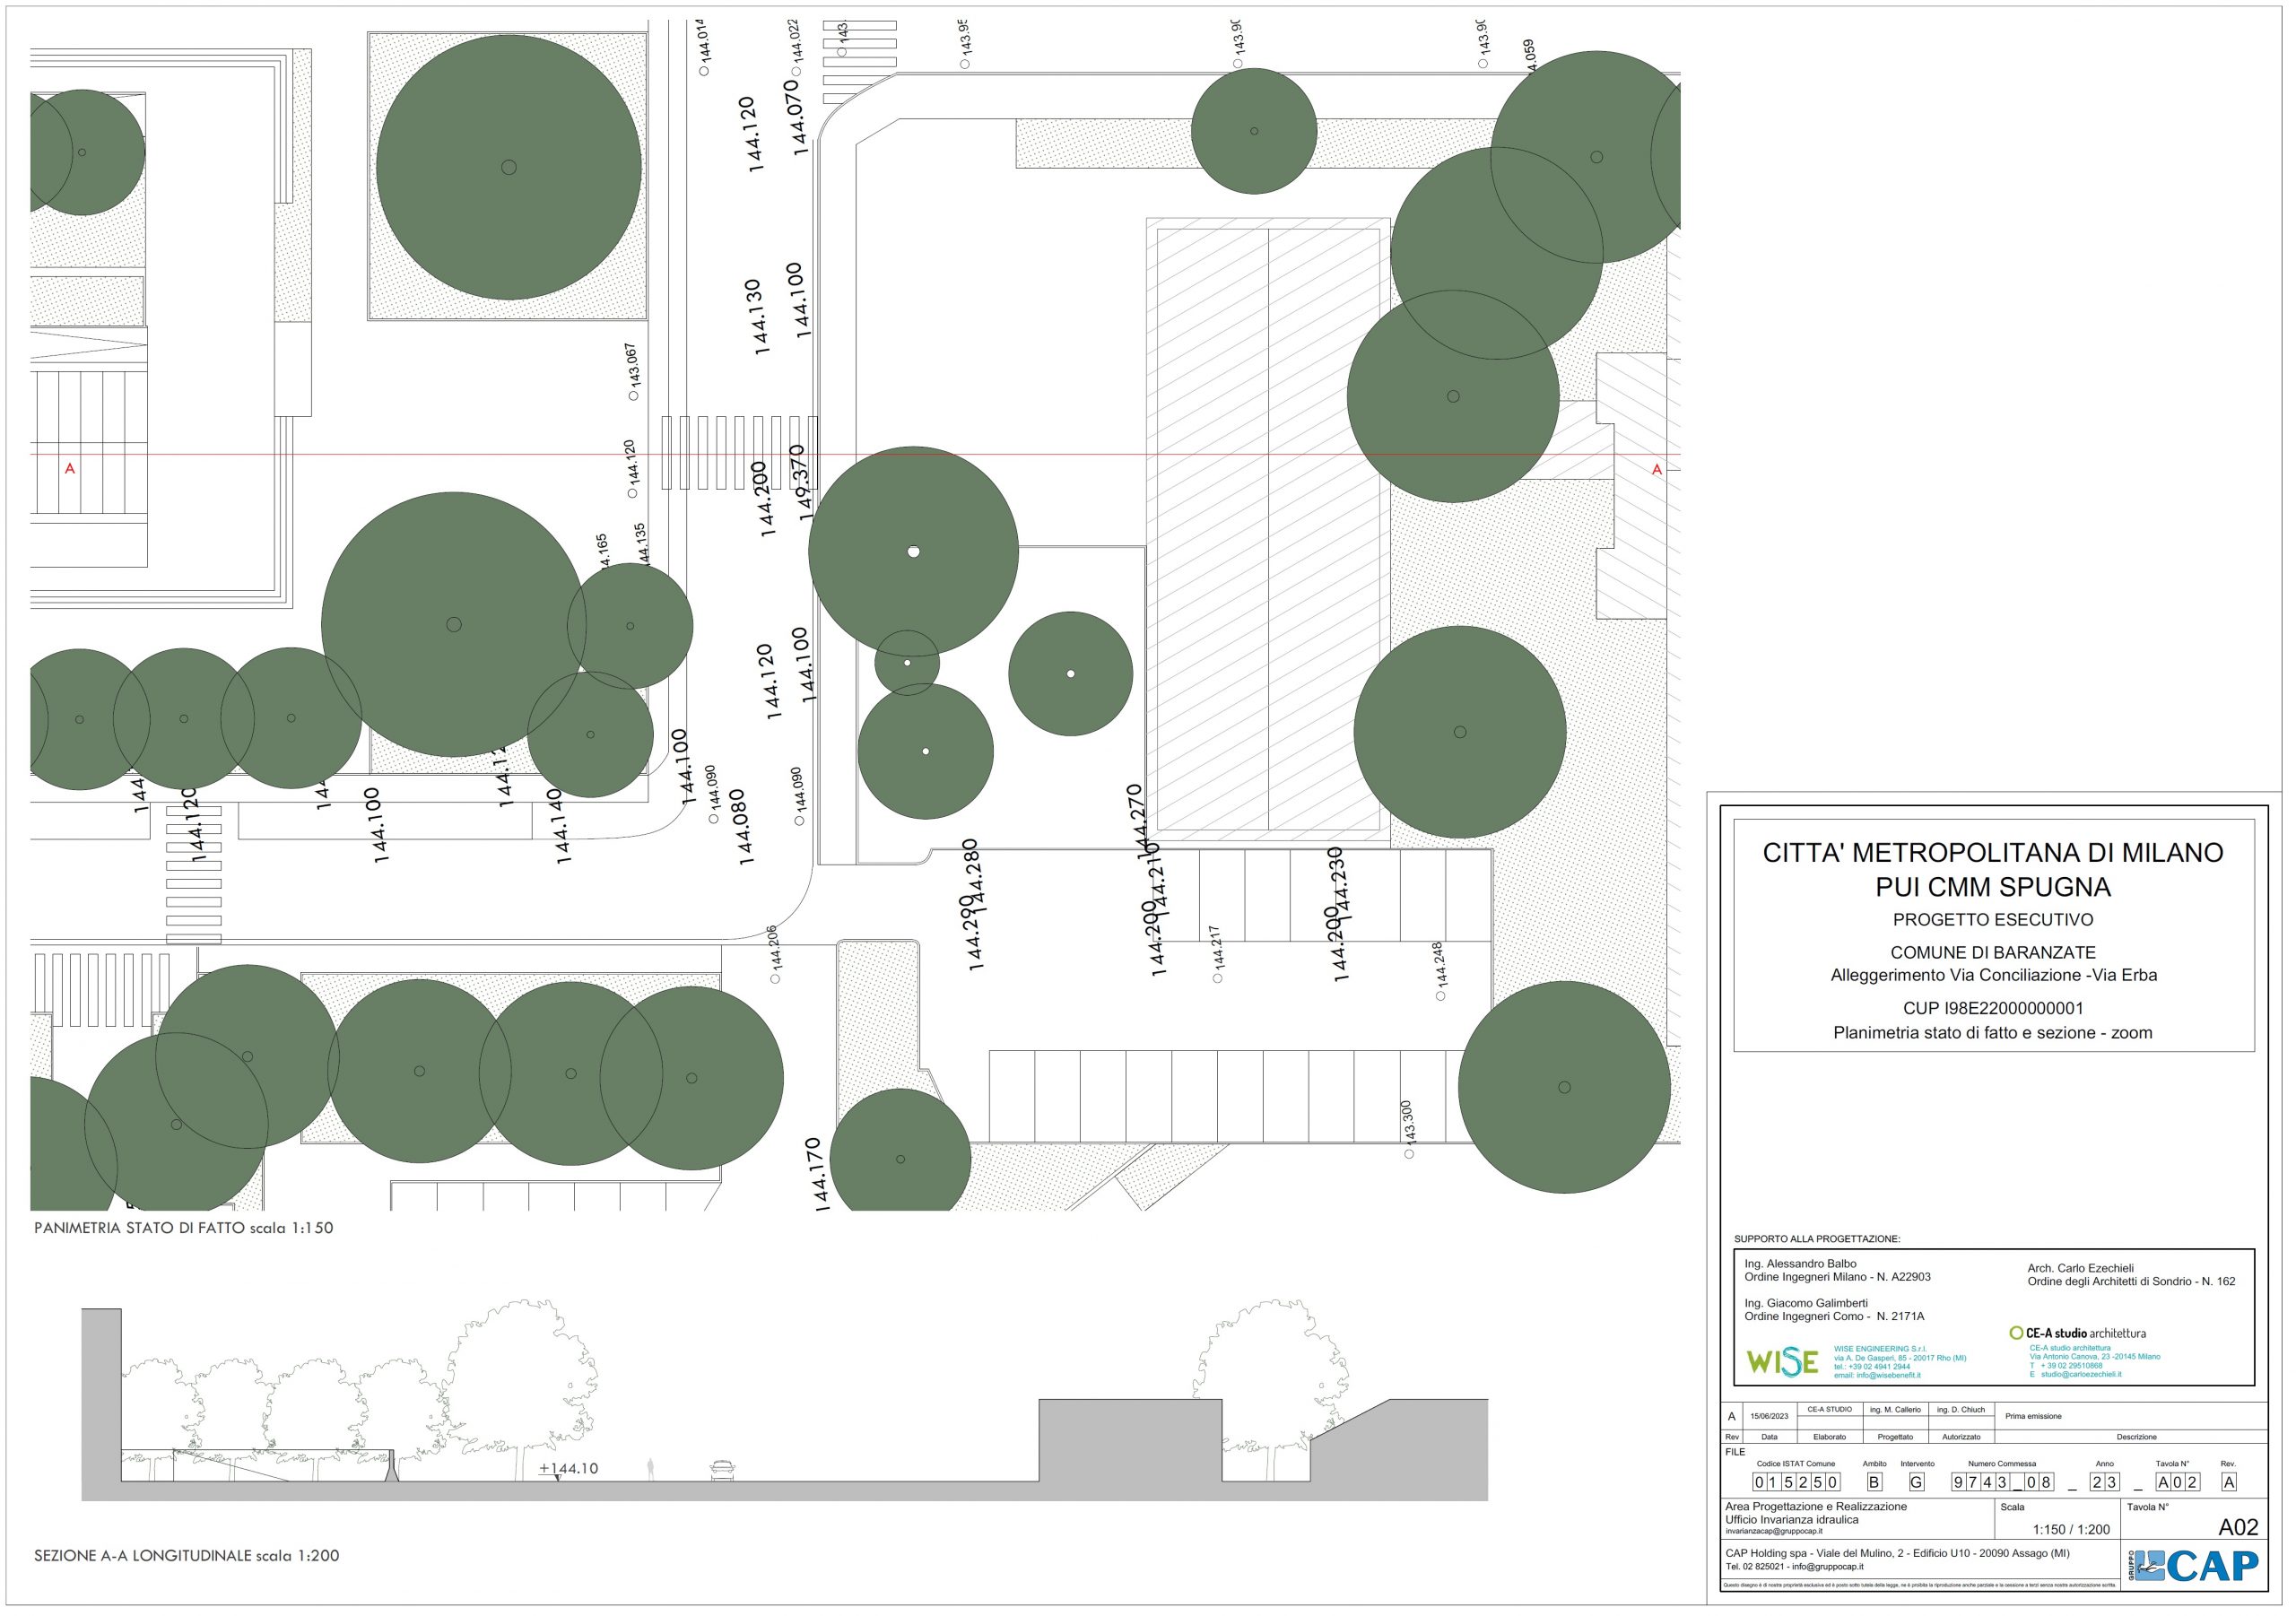Click the 149.370 elevation label
2296x1616 pixels.
(x=802, y=483)
